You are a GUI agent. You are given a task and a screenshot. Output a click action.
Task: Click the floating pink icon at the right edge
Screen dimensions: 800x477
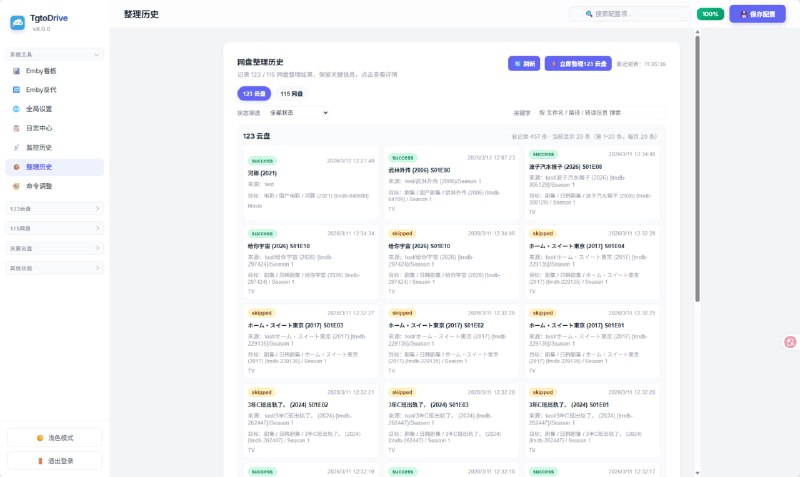point(790,342)
